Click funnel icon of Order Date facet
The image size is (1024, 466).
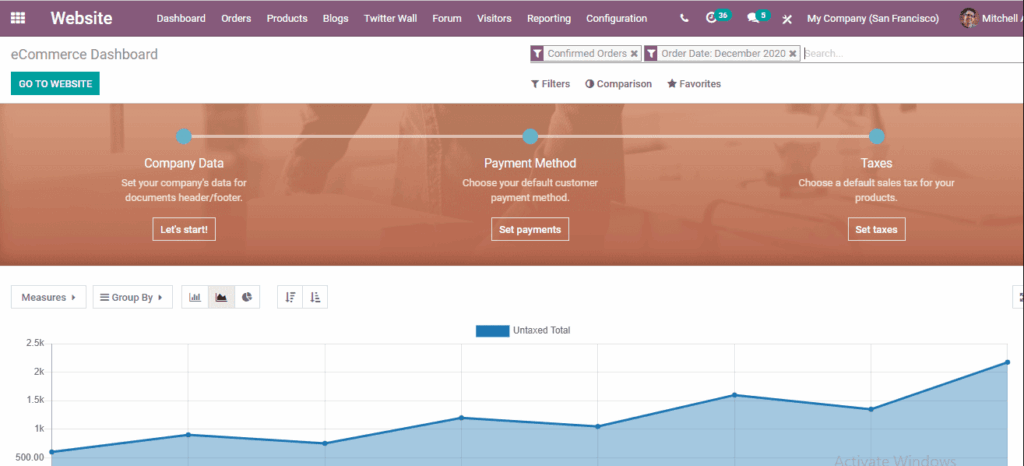[x=650, y=54]
